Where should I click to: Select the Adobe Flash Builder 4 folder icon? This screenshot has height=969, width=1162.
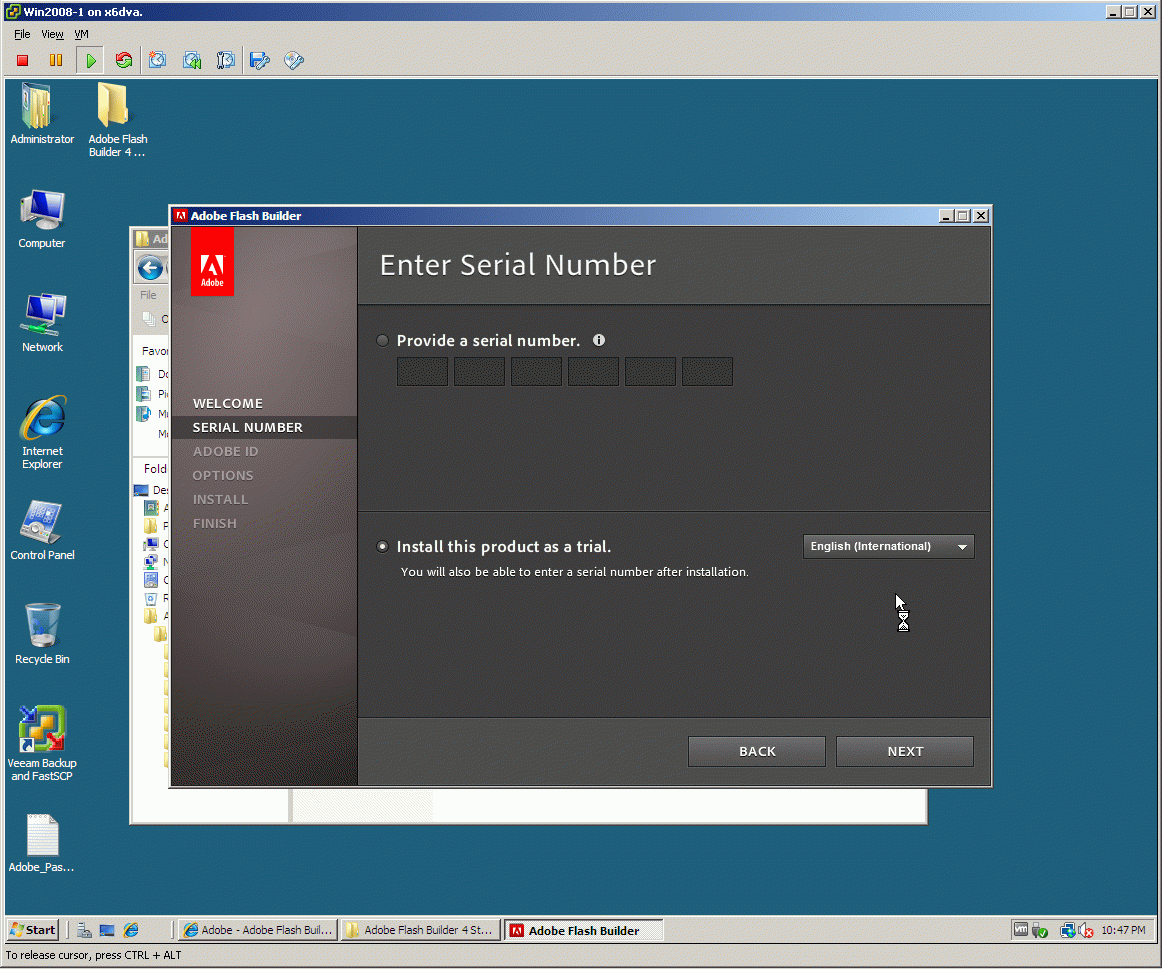coord(117,120)
